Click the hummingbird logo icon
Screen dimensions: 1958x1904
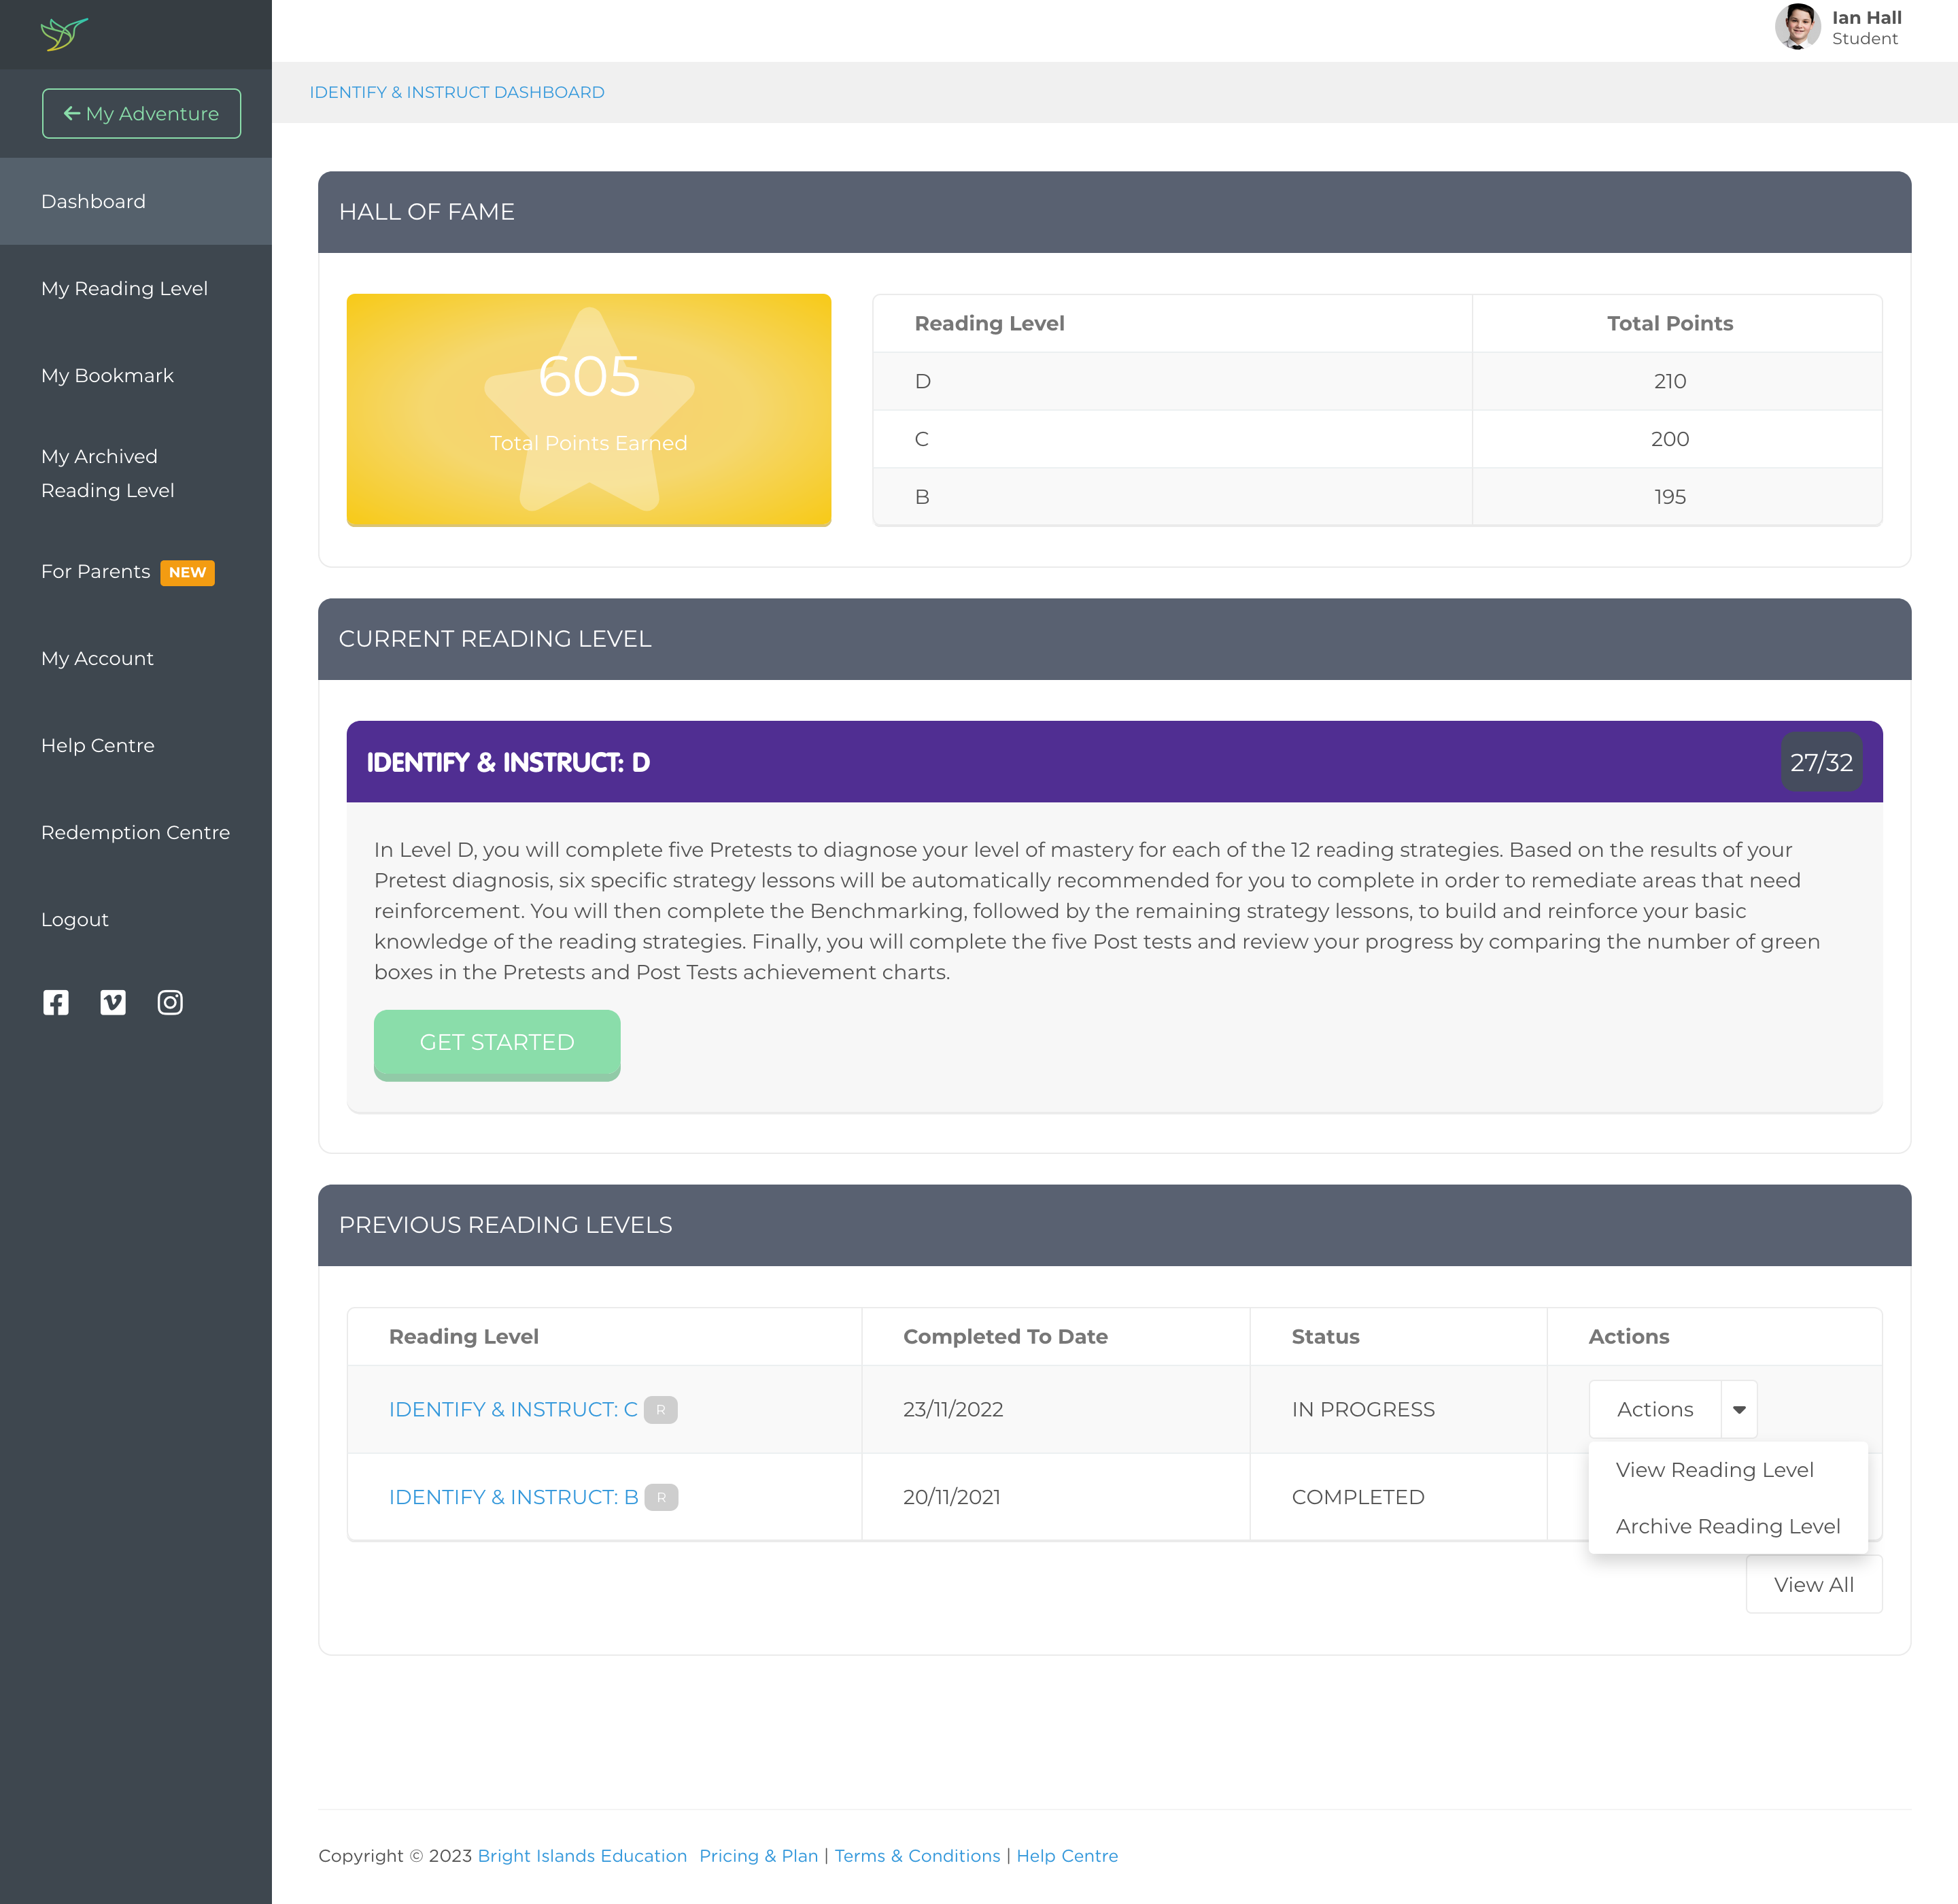[x=63, y=34]
